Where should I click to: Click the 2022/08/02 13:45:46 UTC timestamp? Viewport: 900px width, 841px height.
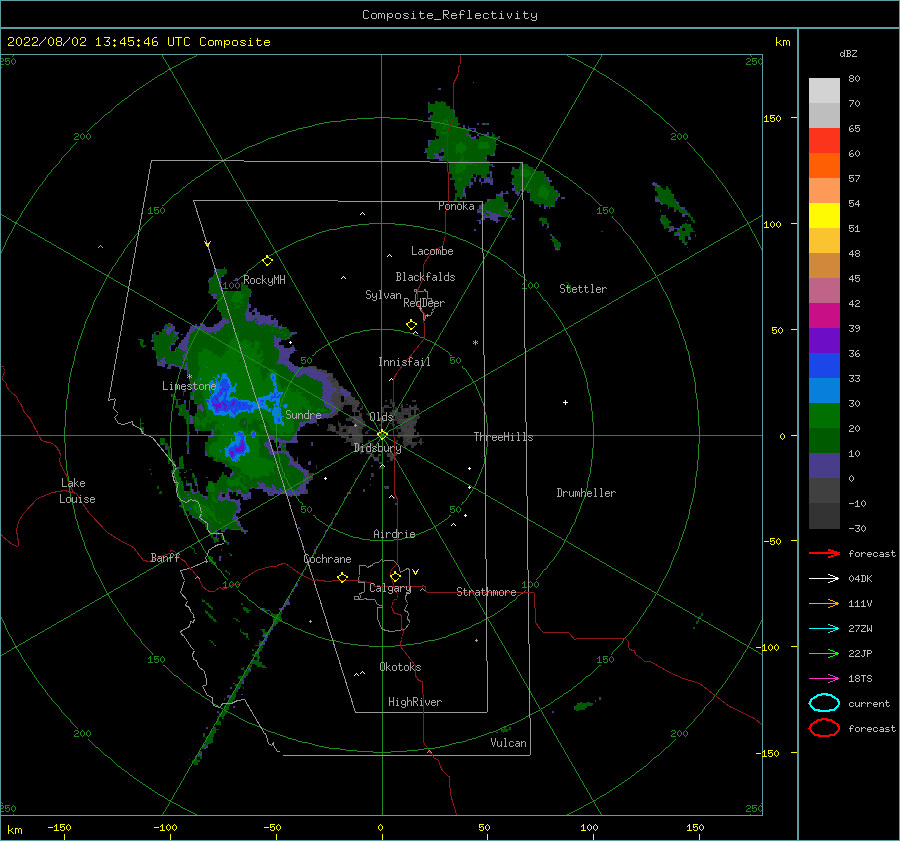138,42
